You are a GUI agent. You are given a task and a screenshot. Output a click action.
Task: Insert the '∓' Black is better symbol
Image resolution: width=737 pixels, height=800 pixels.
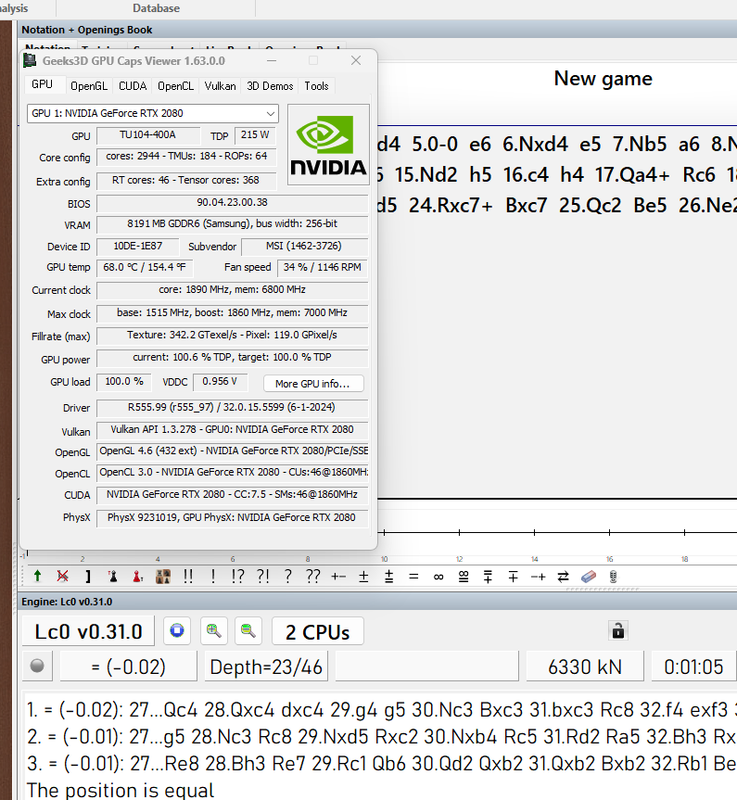(513, 577)
